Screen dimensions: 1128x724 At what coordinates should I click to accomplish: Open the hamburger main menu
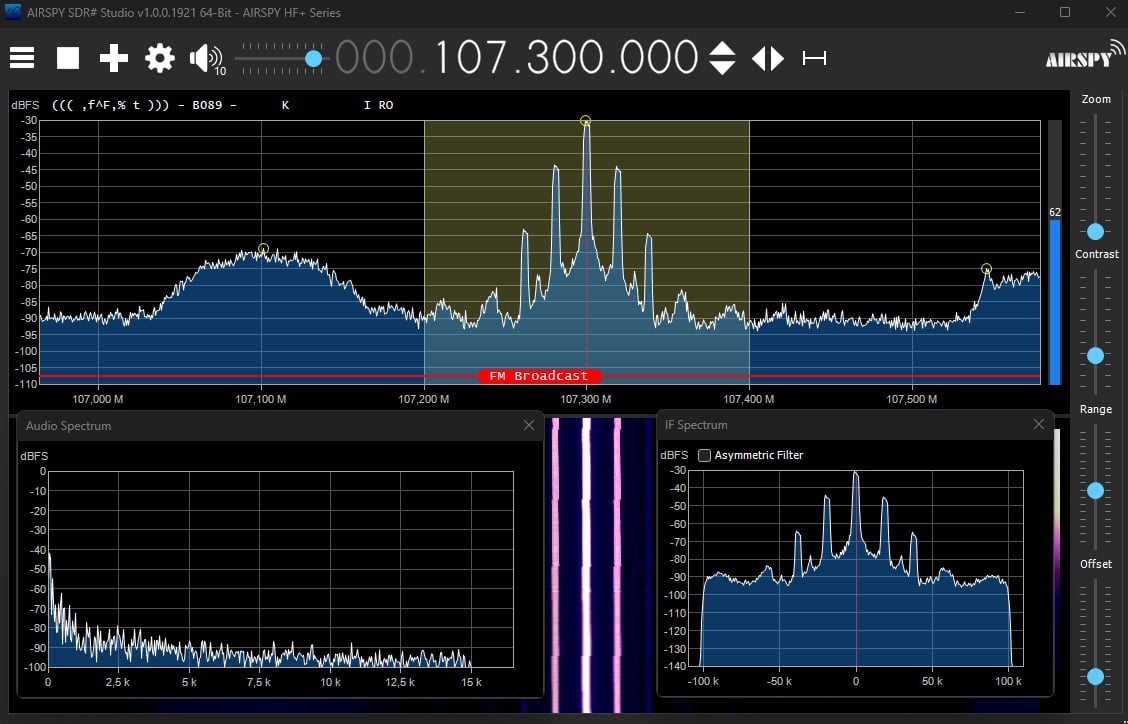[22, 58]
